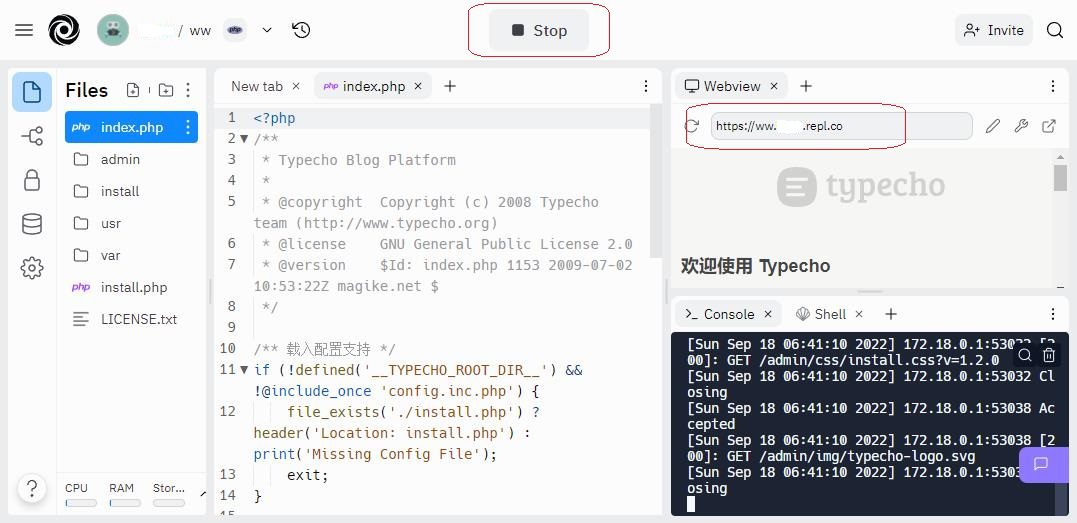Viewport: 1077px width, 523px height.
Task: Add a new editor tab
Action: pos(449,86)
